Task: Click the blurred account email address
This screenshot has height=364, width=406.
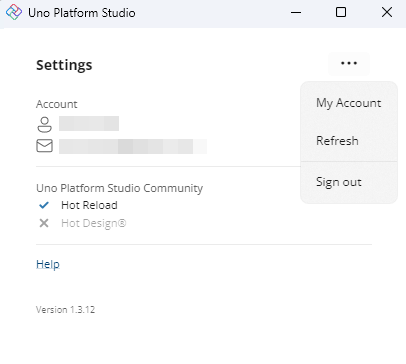Action: pos(133,146)
